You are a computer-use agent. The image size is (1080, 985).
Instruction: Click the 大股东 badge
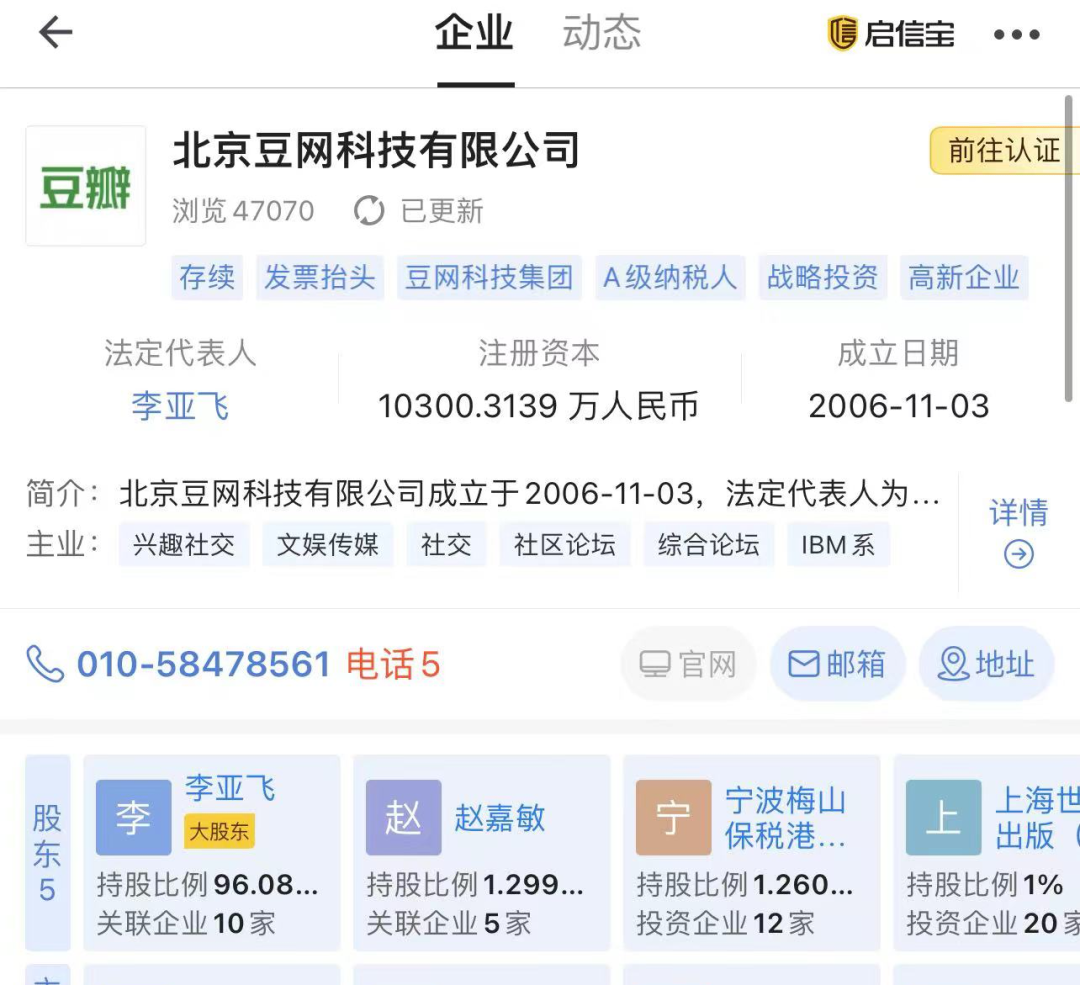click(219, 831)
